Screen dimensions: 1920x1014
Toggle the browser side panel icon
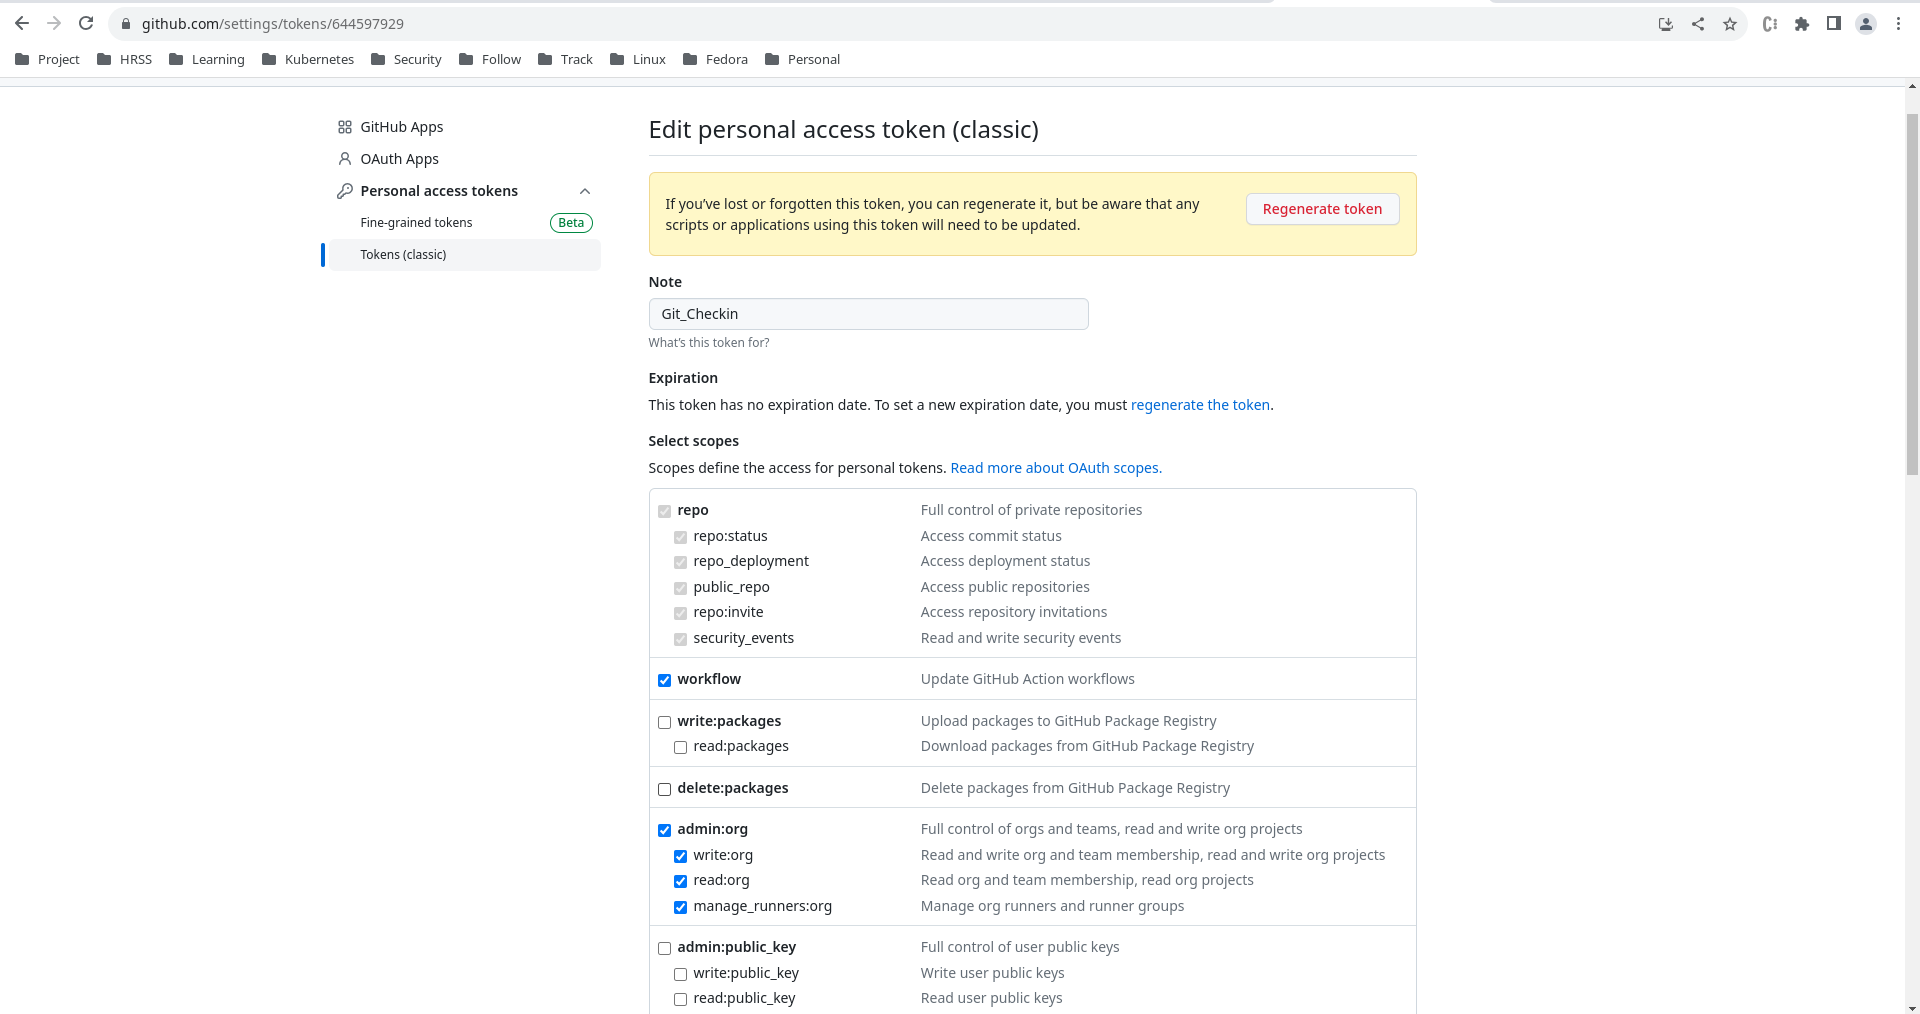tap(1834, 24)
